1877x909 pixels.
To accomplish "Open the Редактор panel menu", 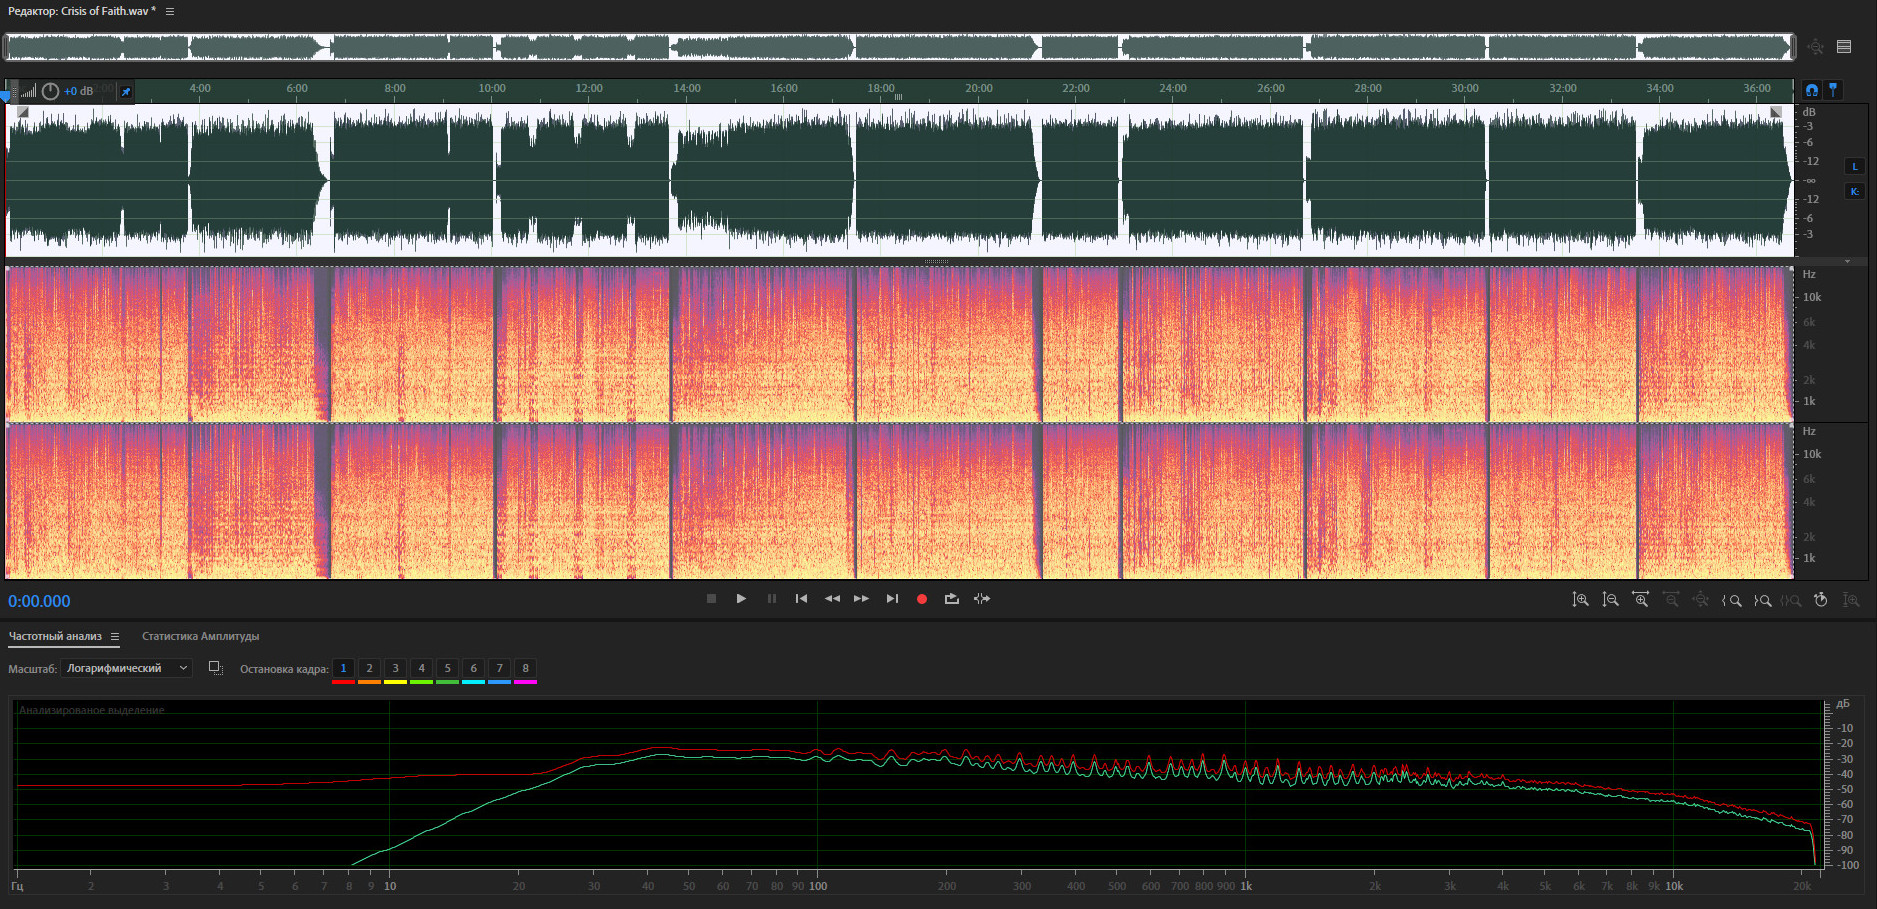I will point(170,12).
